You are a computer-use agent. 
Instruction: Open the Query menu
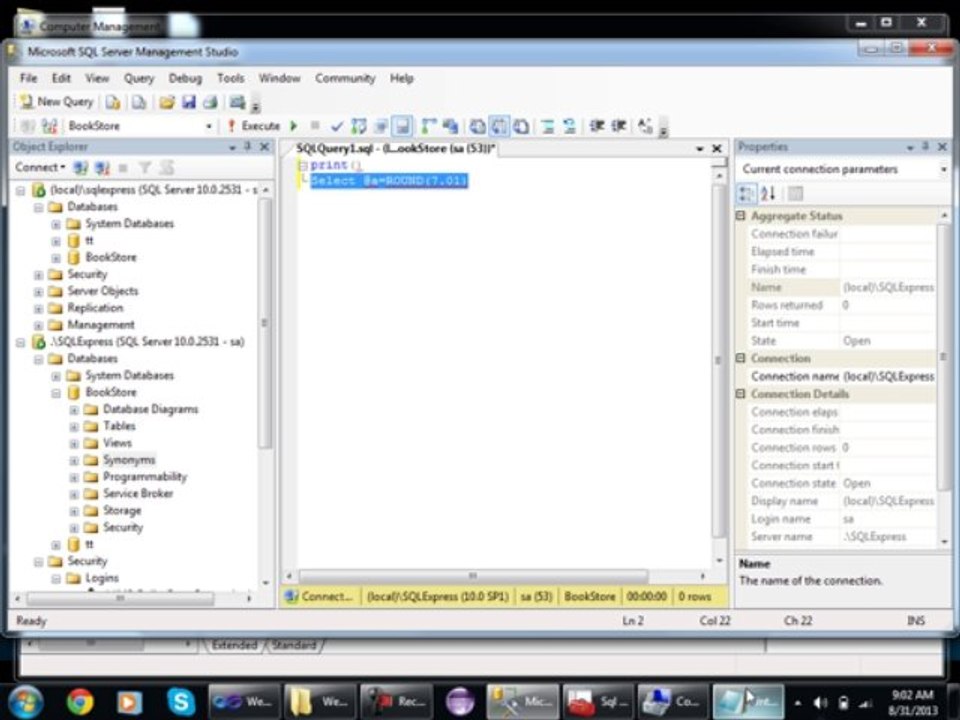[x=139, y=78]
